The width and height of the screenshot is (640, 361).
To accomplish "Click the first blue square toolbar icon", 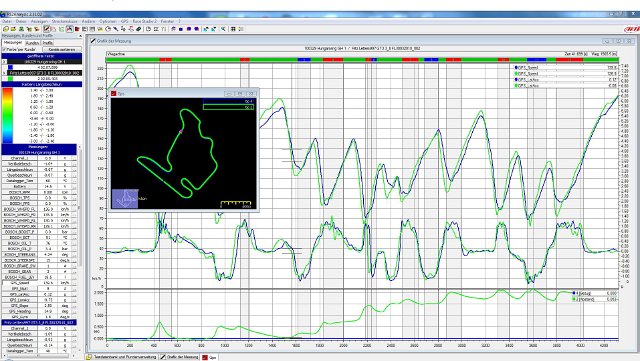I will (181, 29).
